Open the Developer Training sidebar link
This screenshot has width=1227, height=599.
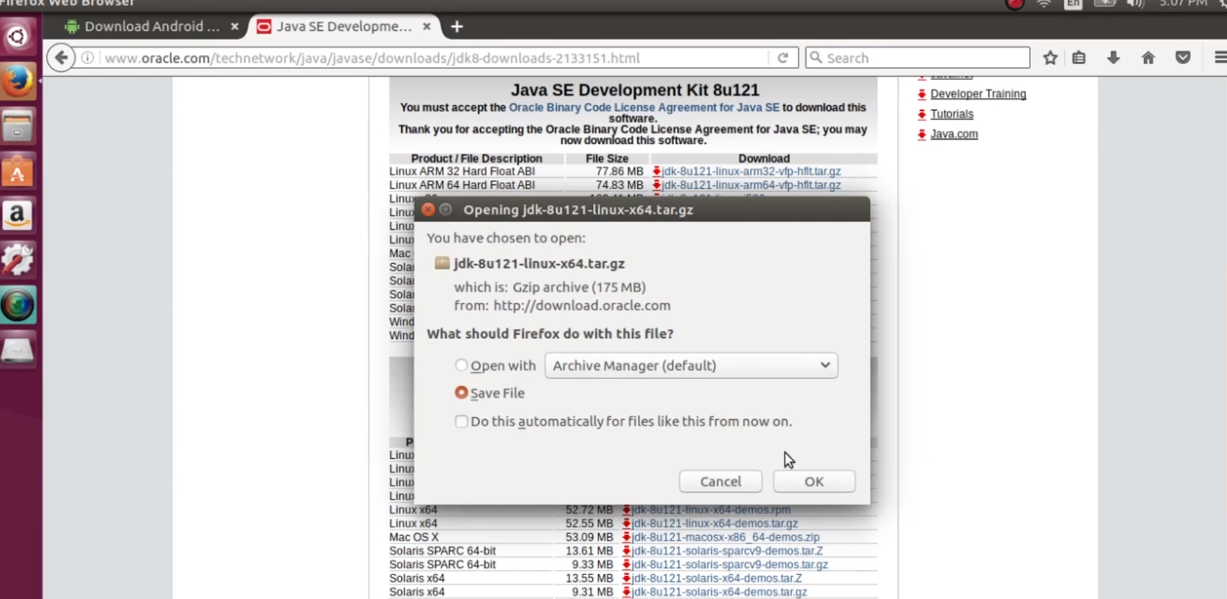point(978,94)
